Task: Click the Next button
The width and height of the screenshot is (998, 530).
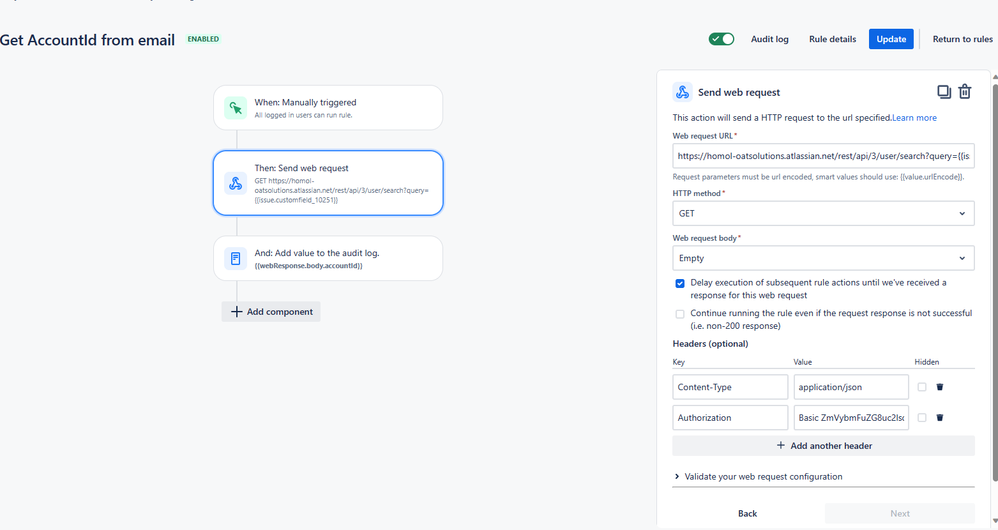Action: click(x=899, y=513)
